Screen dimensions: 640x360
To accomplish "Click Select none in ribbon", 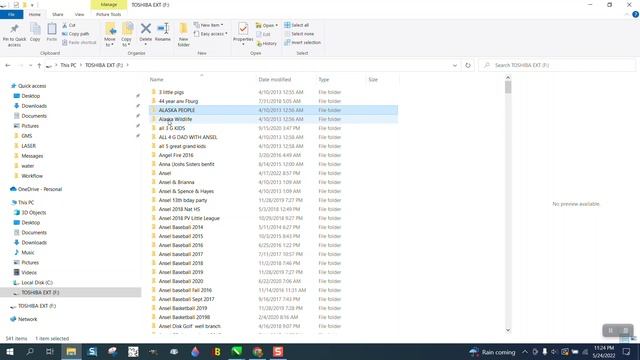I will [299, 34].
